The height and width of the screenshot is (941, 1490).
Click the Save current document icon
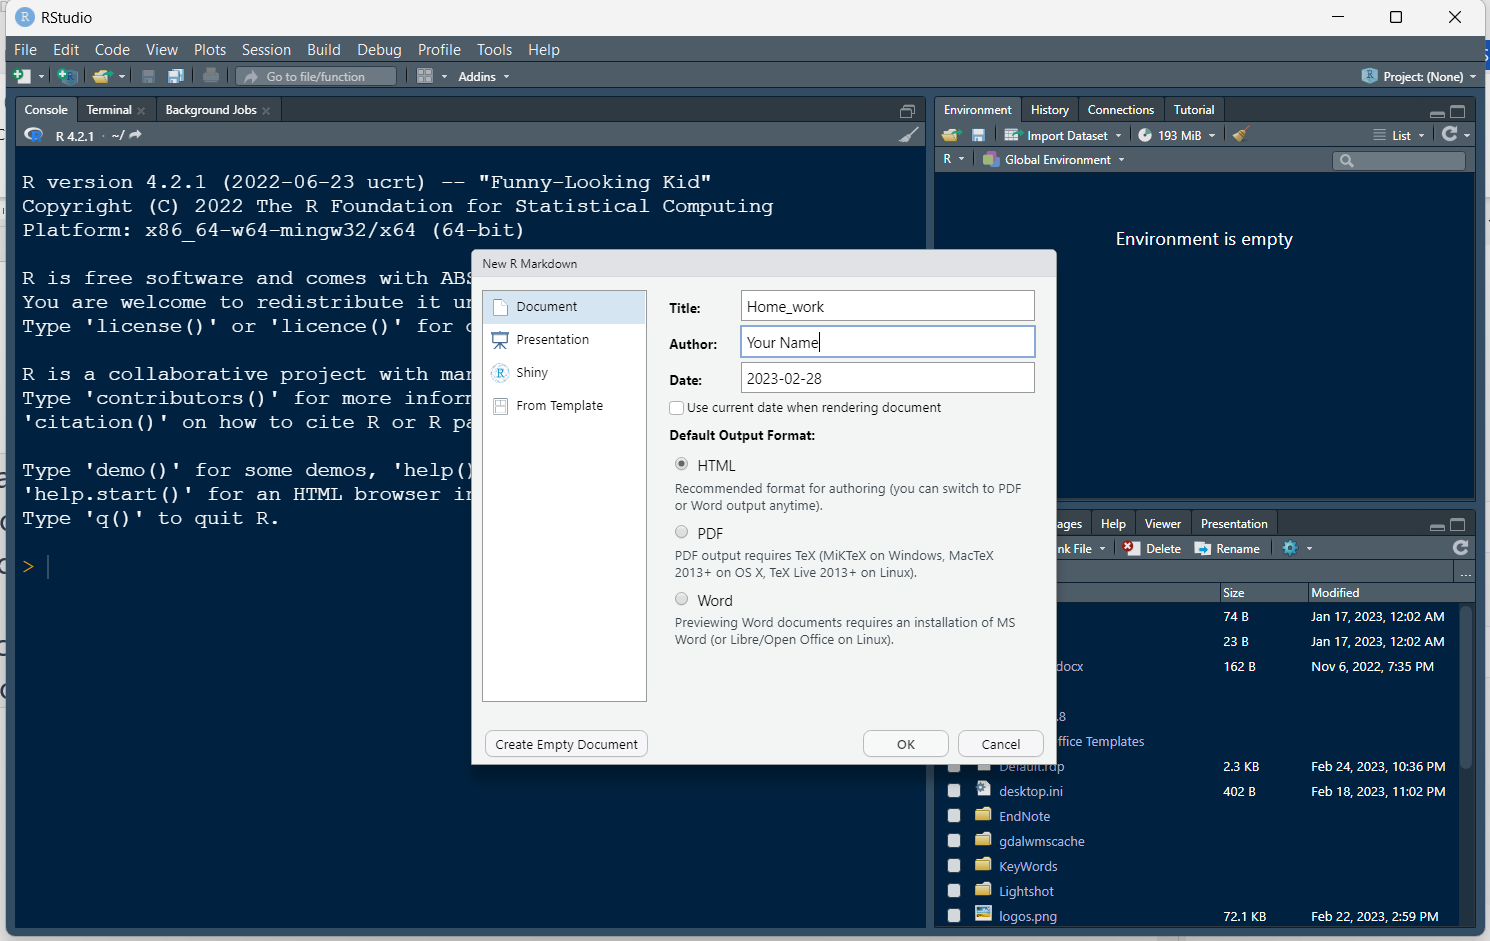point(148,76)
